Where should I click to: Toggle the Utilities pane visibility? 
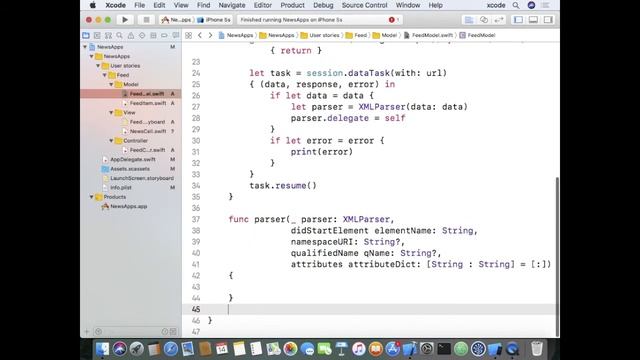(x=548, y=20)
